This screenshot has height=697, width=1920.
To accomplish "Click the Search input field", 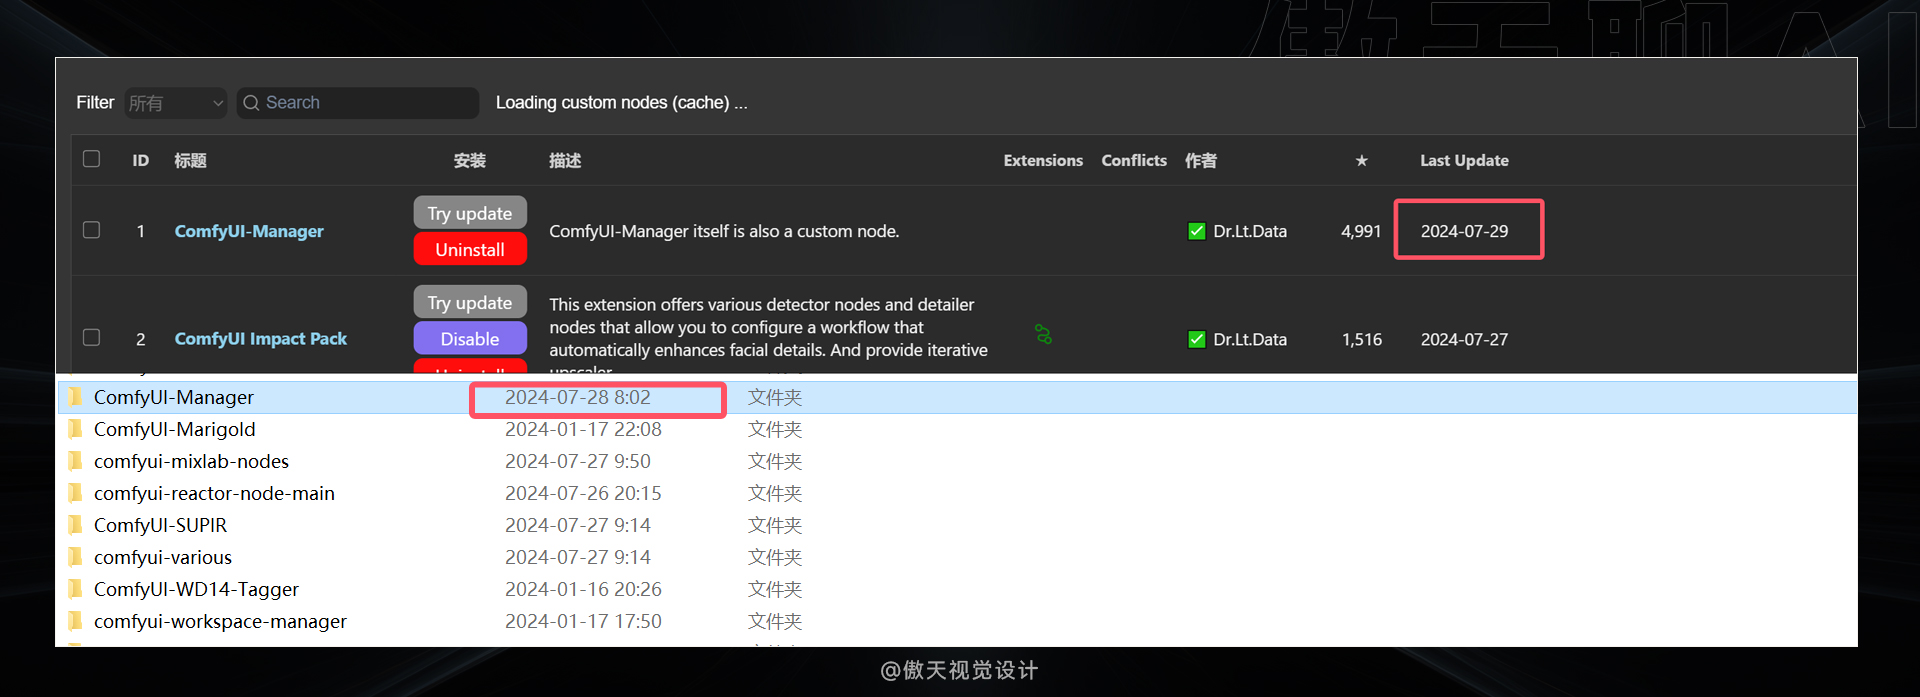I will click(358, 103).
